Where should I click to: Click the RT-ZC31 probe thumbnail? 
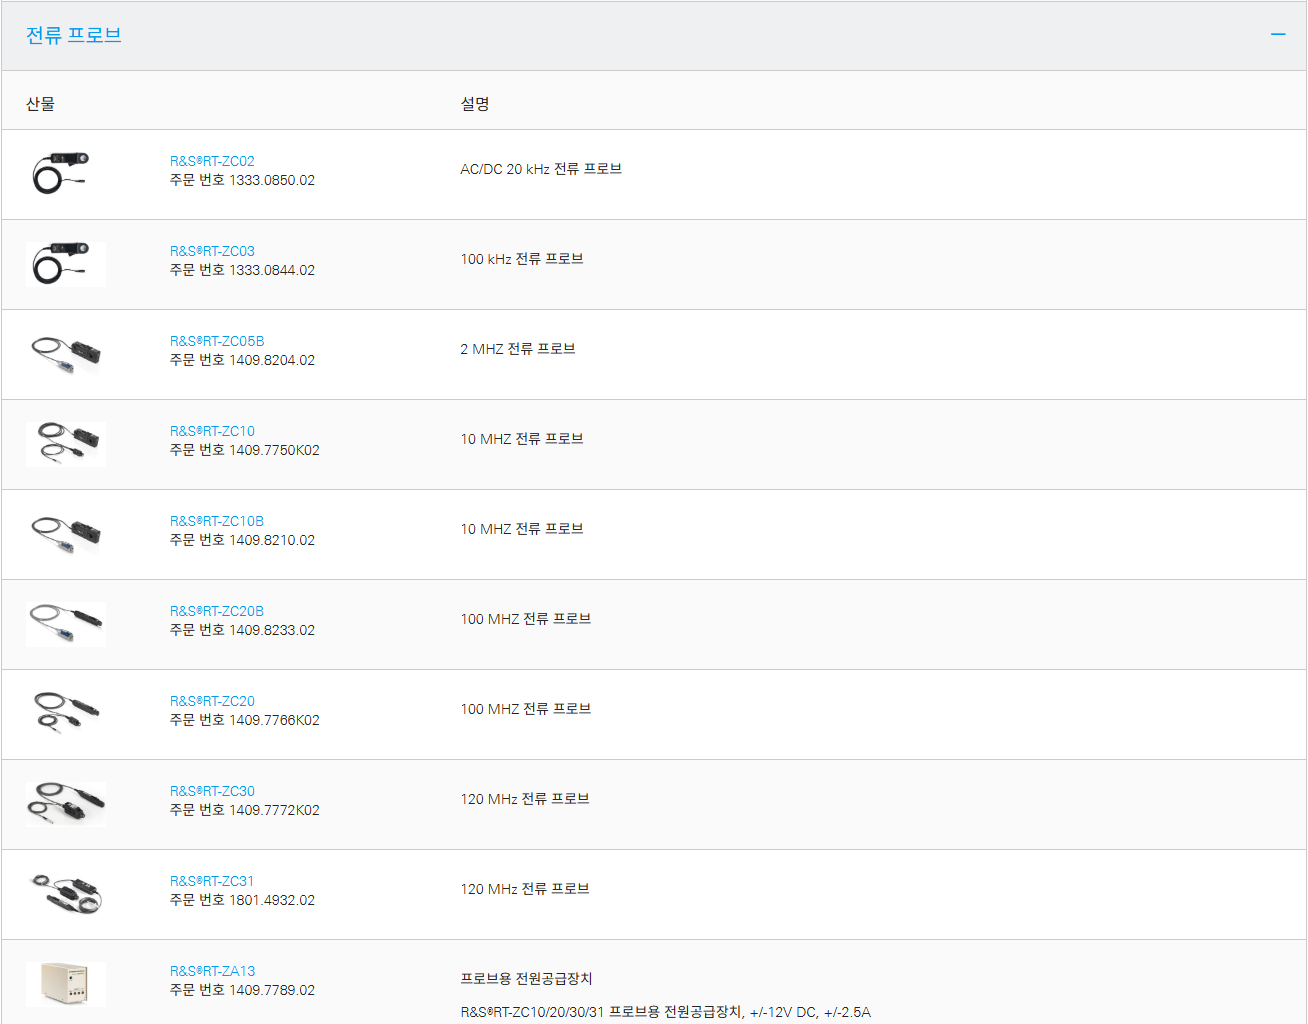click(x=65, y=894)
